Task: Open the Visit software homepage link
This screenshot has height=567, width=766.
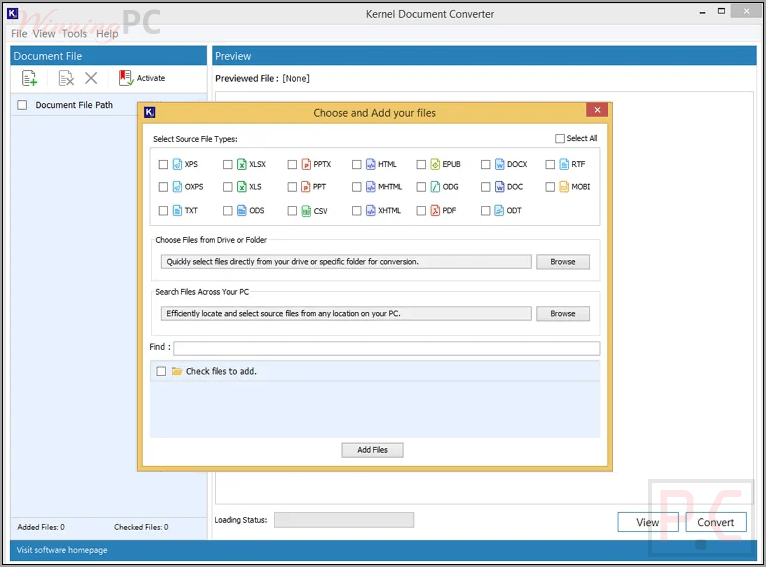Action: tap(62, 550)
